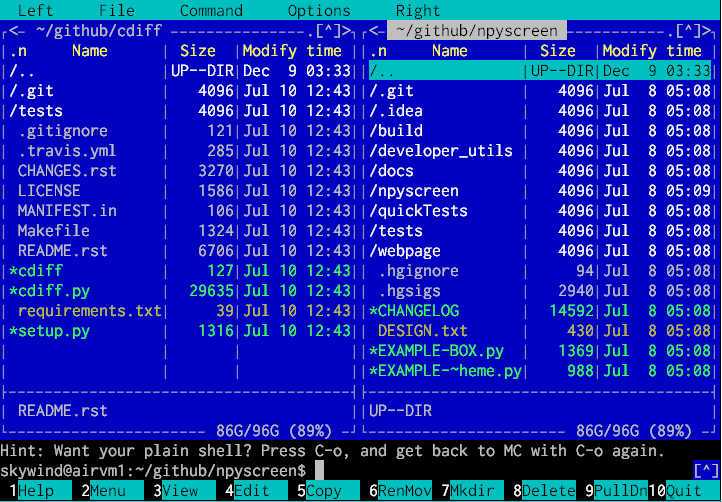Select /tests directory in npyscreen panel

540,231
